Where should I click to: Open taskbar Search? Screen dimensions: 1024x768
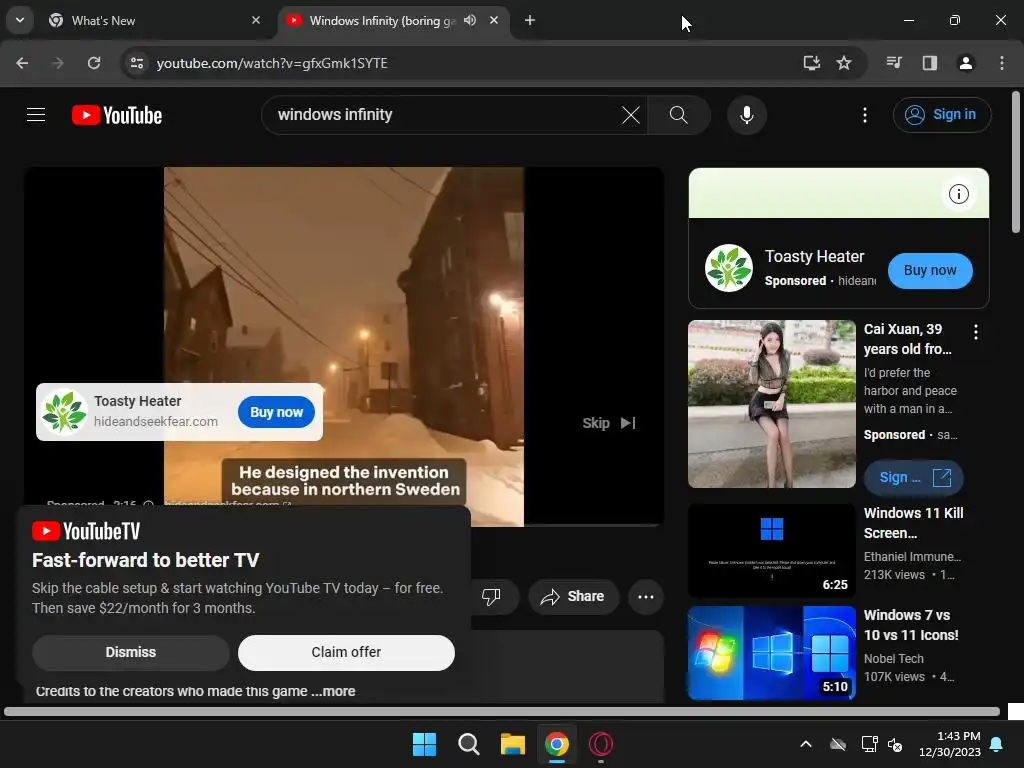[x=469, y=744]
